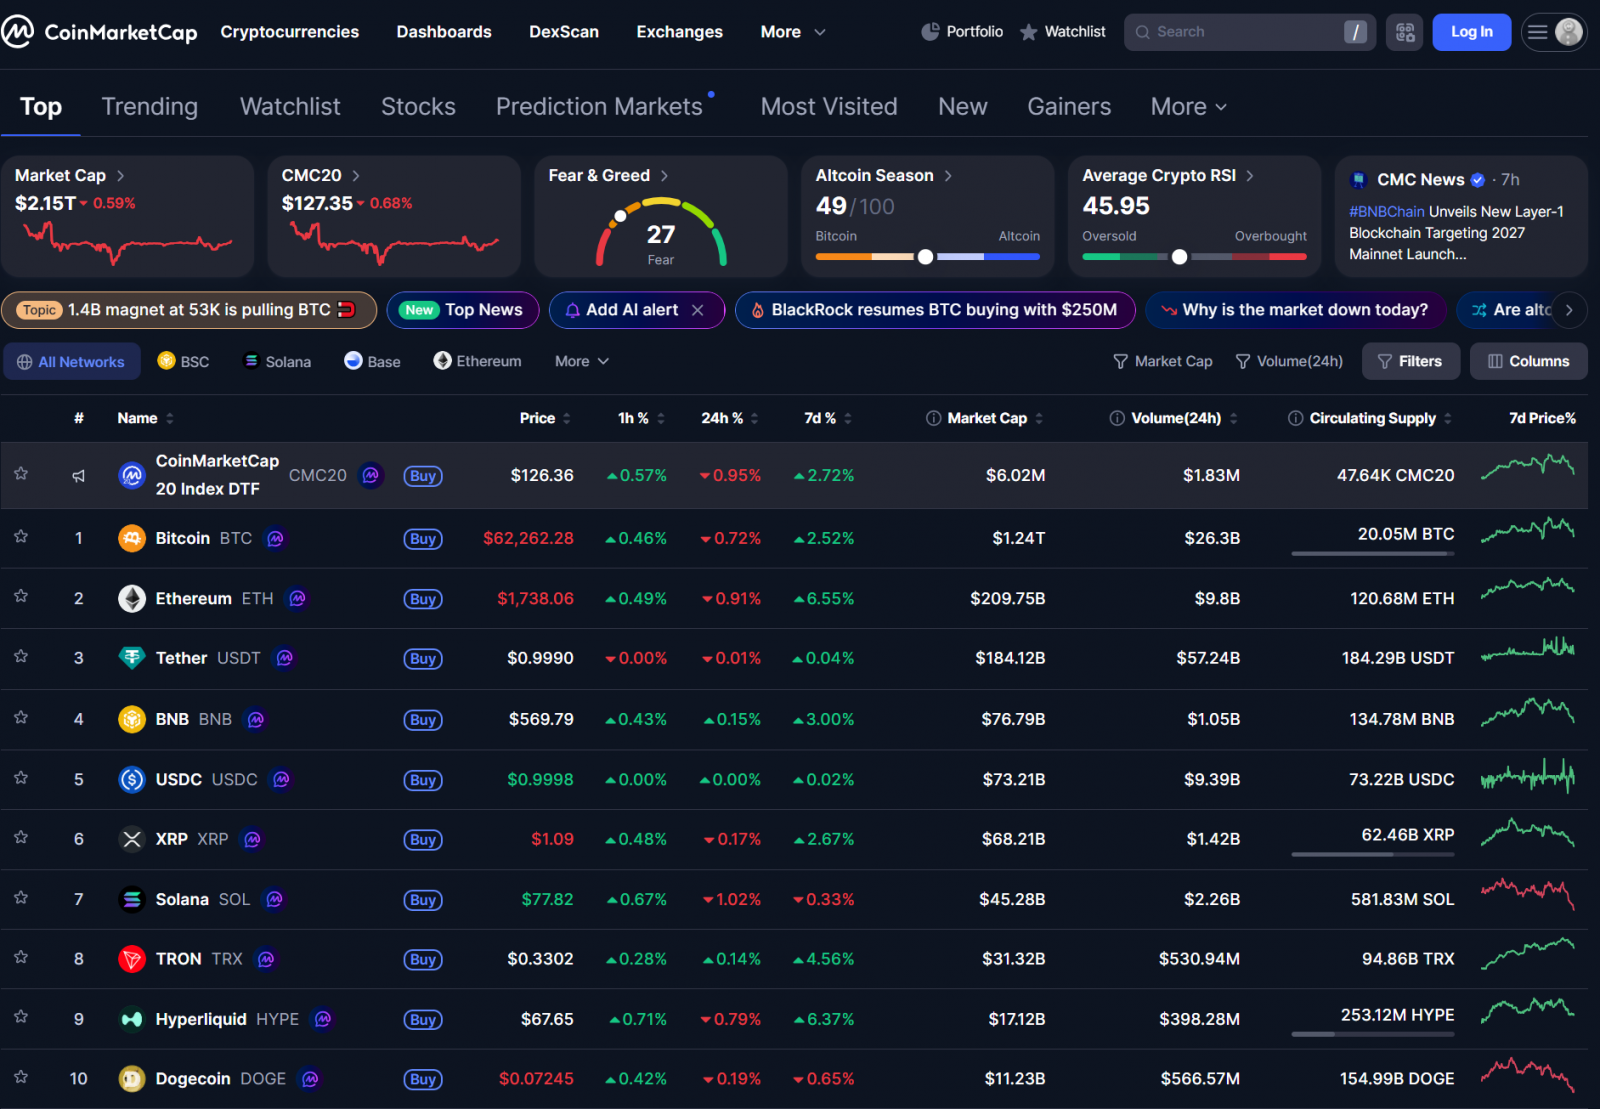Open DexScan in top navigation
Viewport: 1600px width, 1109px height.
[564, 32]
